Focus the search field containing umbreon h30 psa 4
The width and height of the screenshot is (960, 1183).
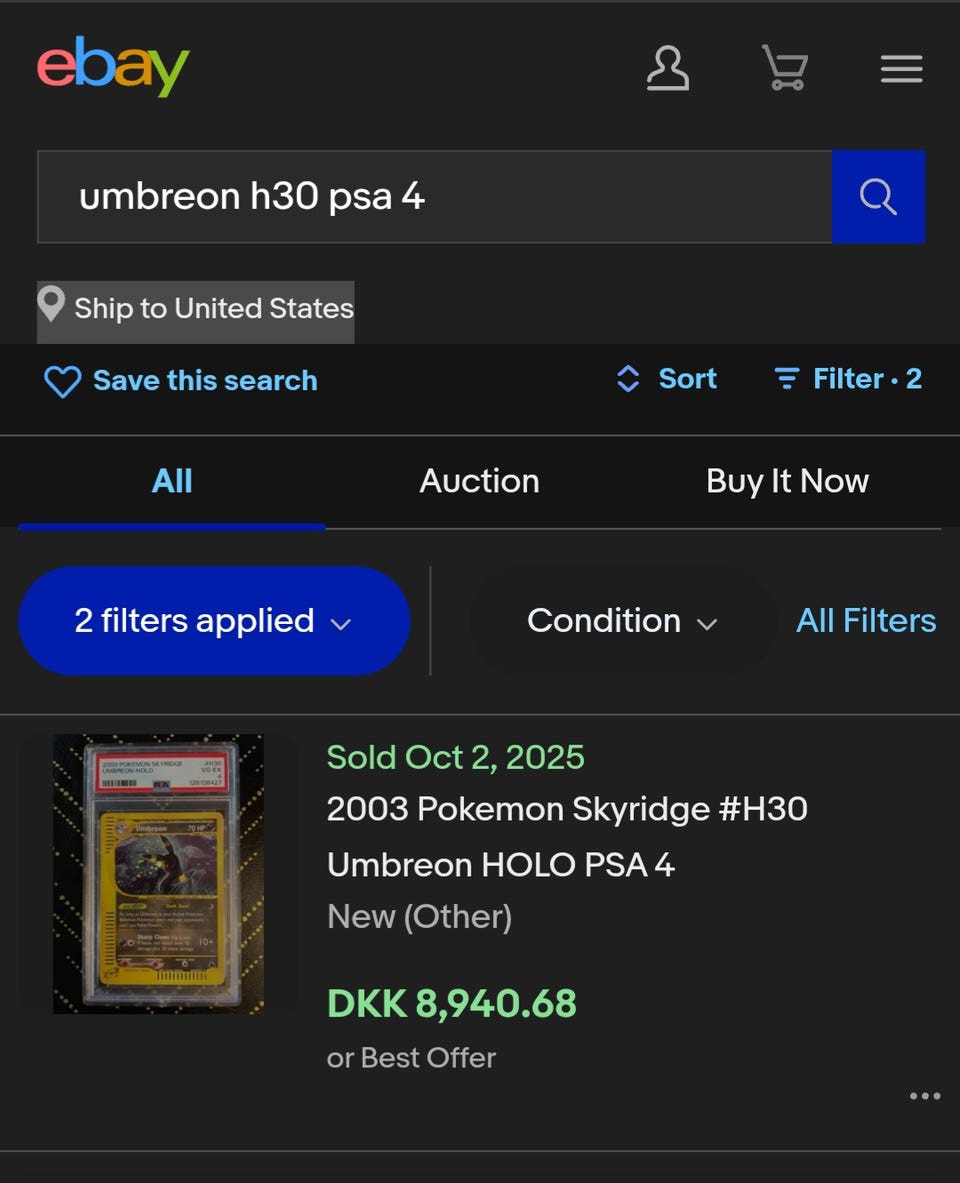point(434,197)
